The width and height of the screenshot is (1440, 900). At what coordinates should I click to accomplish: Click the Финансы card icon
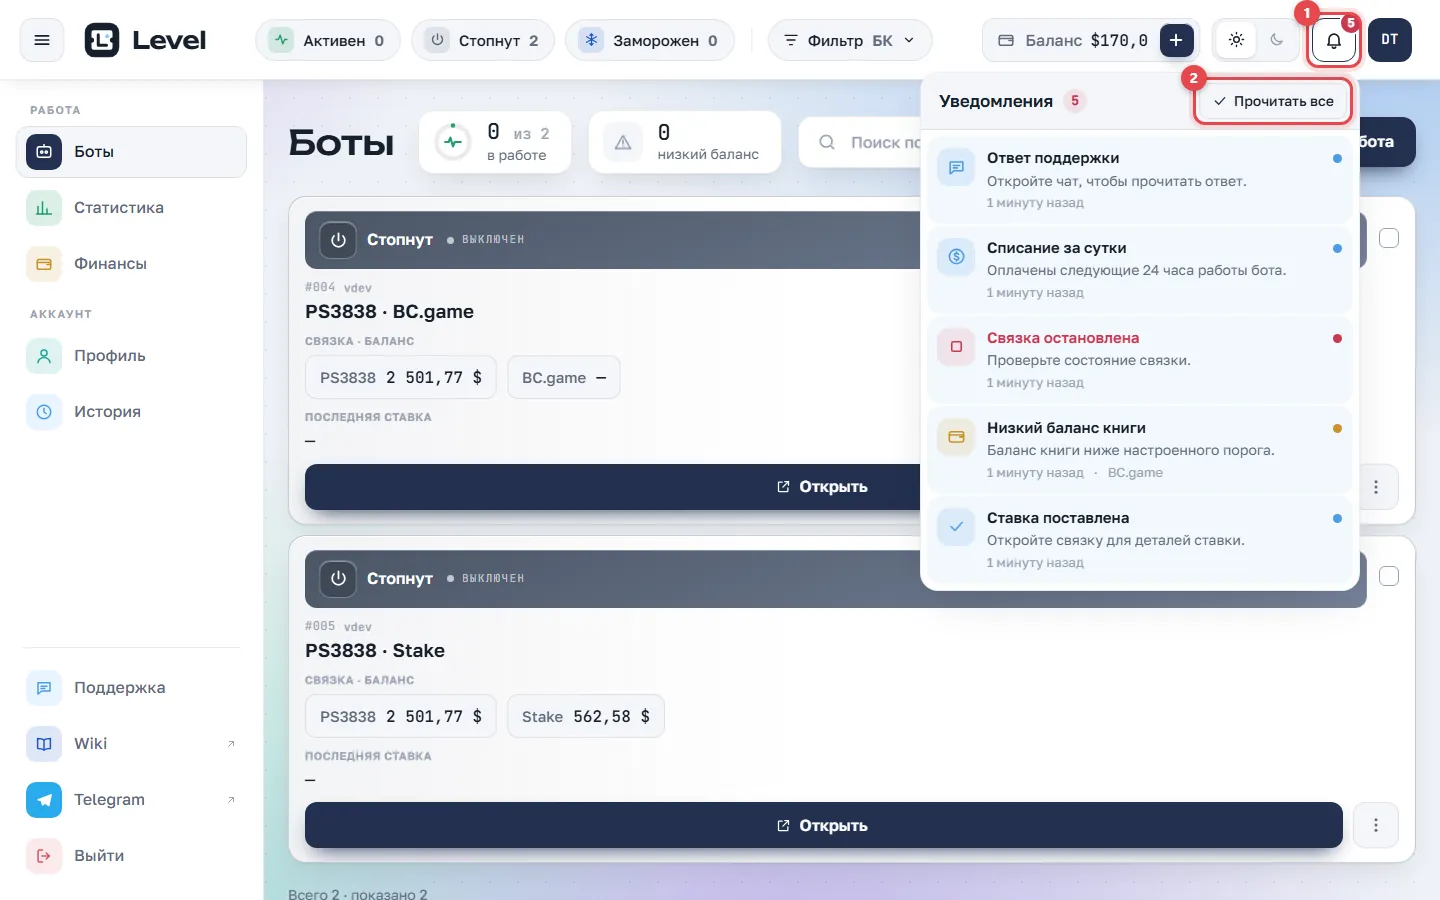pos(44,264)
